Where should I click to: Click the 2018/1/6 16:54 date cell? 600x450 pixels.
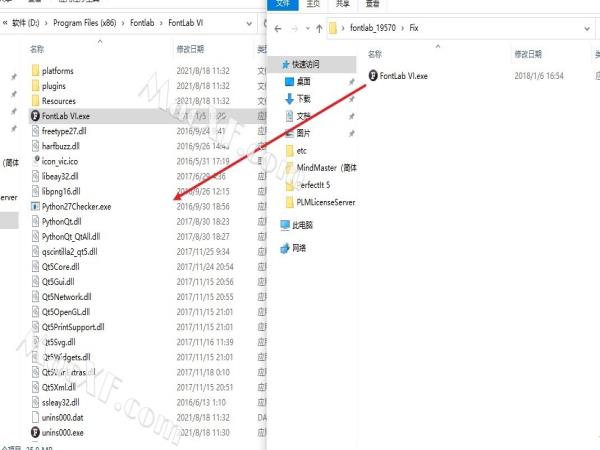pyautogui.click(x=539, y=76)
